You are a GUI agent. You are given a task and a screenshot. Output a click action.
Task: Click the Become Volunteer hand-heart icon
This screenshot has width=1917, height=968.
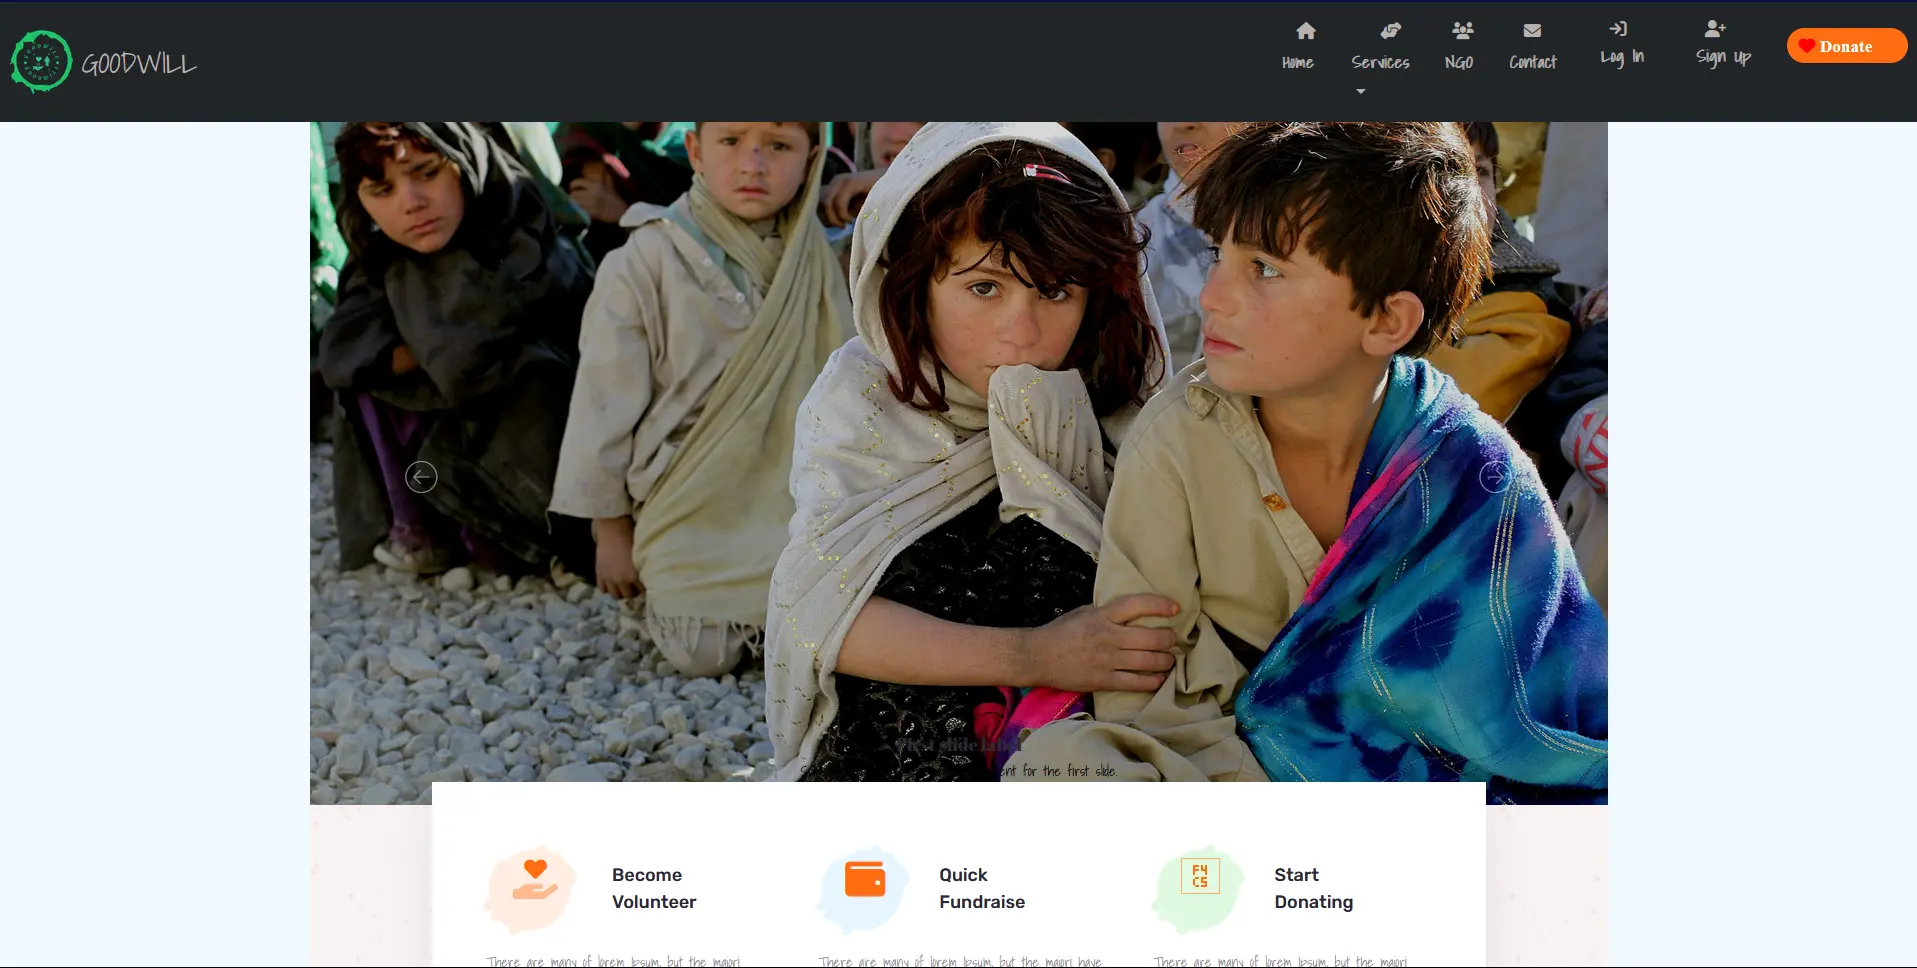coord(534,881)
